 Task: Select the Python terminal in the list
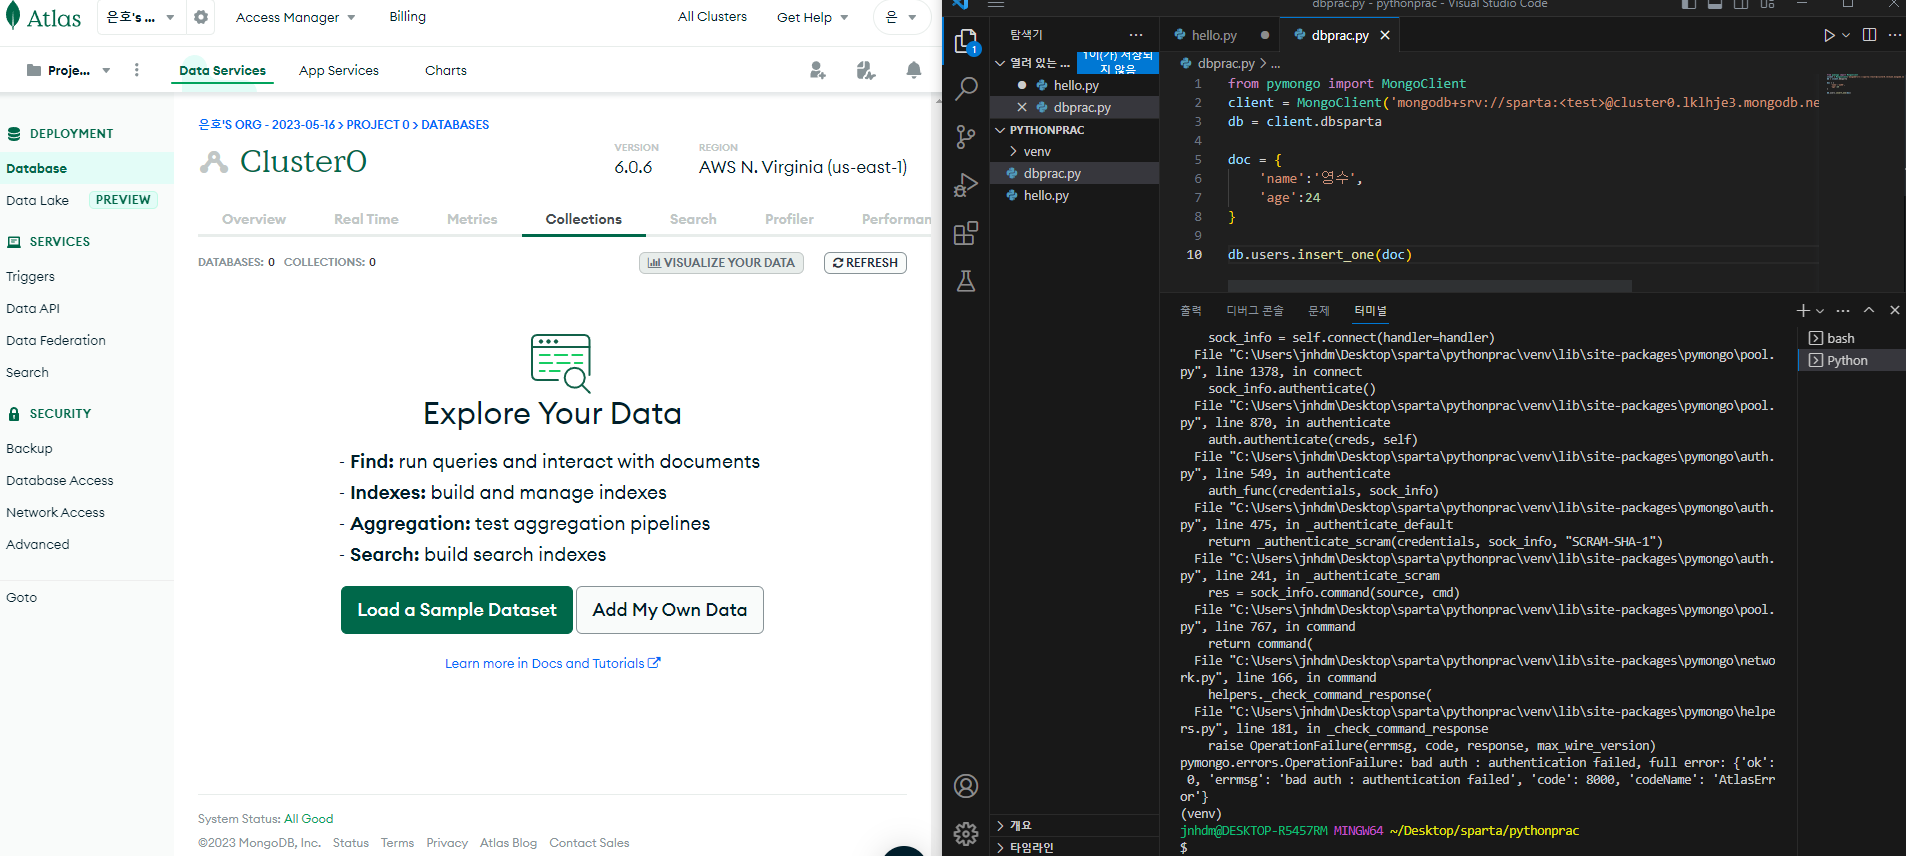[x=1851, y=360]
